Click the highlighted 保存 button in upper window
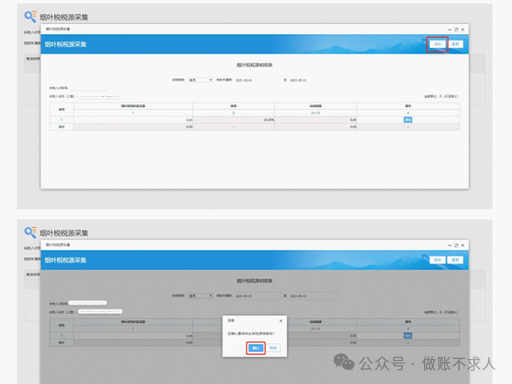512x384 pixels. tap(437, 44)
